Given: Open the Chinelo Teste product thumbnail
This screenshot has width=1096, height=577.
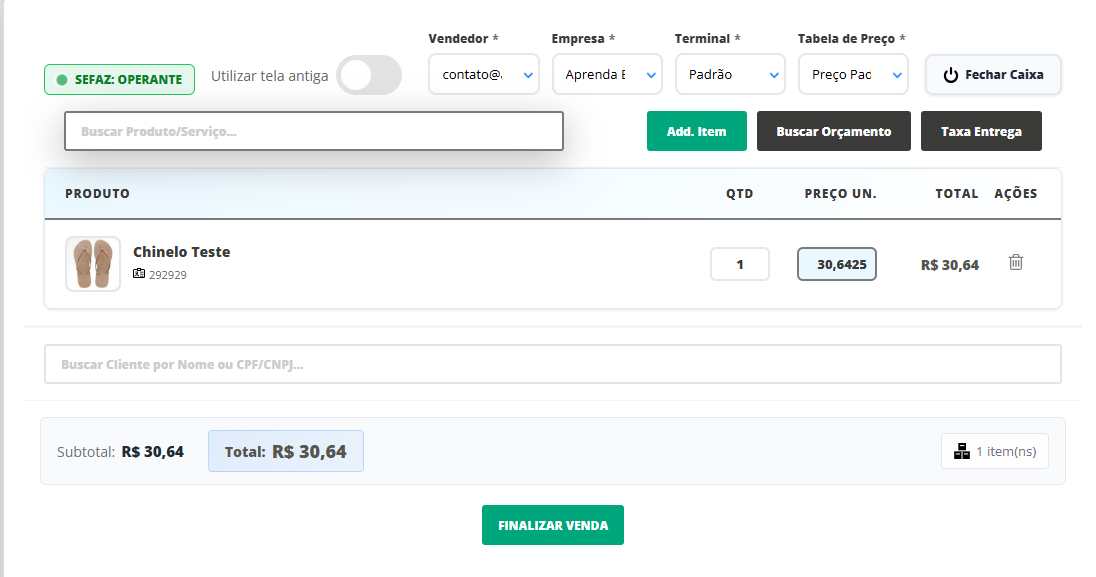Looking at the screenshot, I should coord(93,264).
